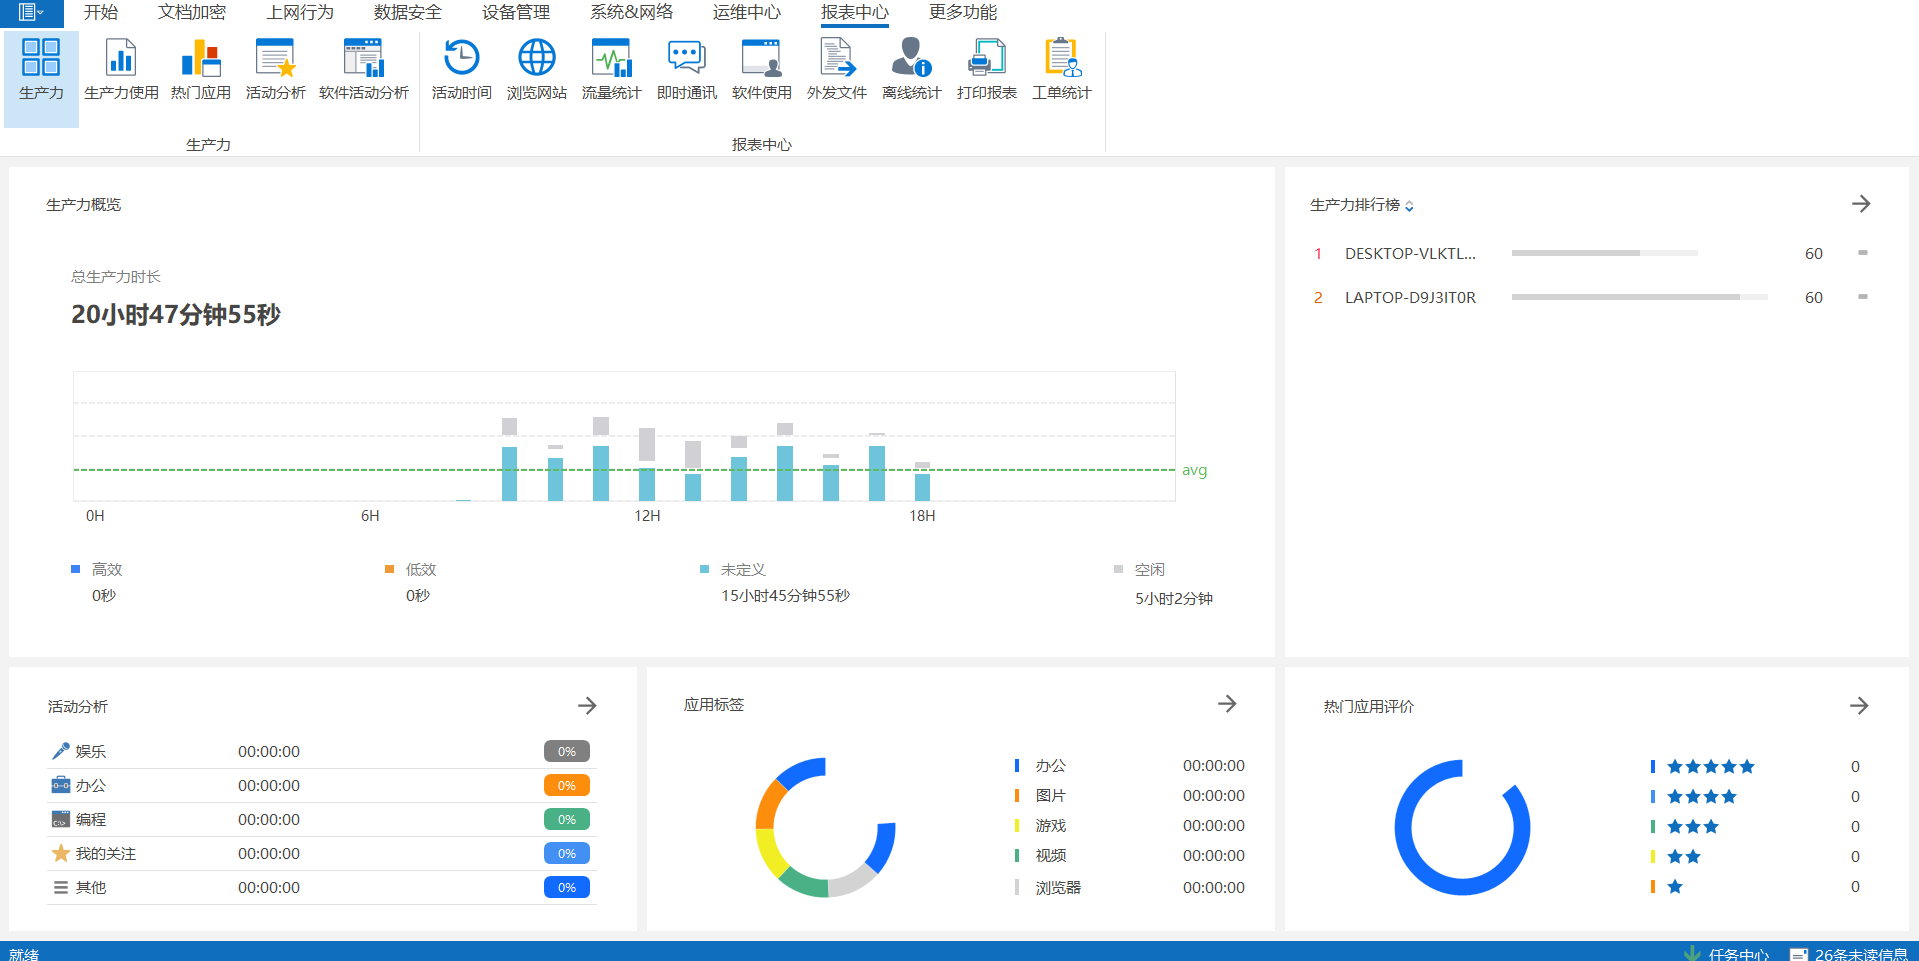Click progress bar for LAPTOP-D9J3IT0R
This screenshot has height=961, width=1919.
[1639, 297]
